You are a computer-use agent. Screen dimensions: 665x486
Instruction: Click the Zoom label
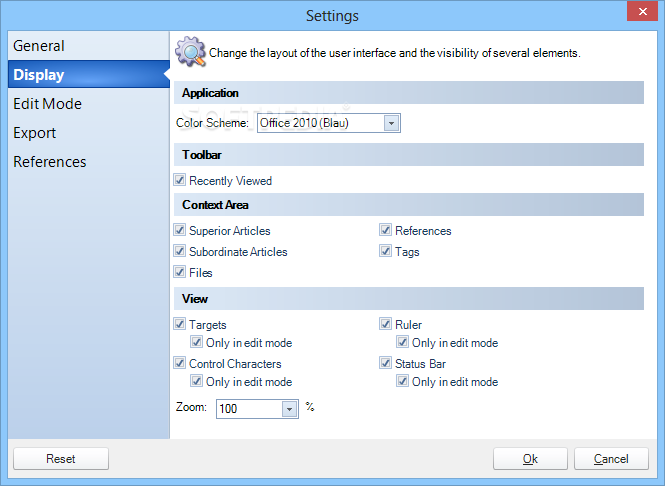(x=191, y=407)
